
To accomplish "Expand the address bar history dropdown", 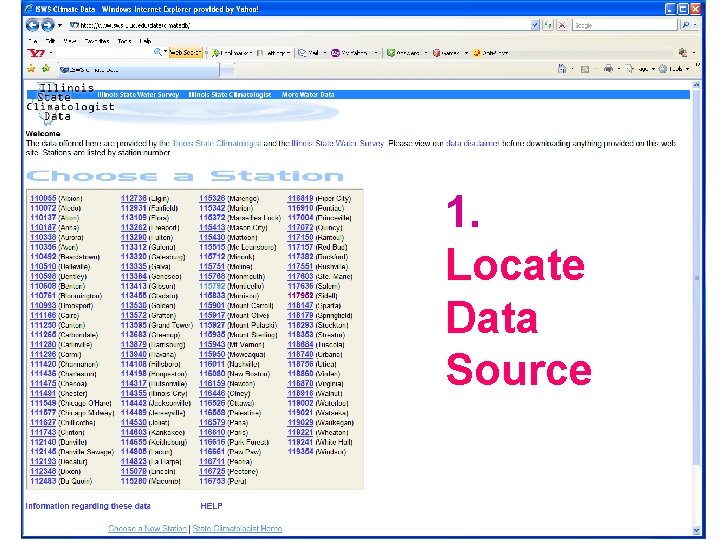I will (x=535, y=25).
